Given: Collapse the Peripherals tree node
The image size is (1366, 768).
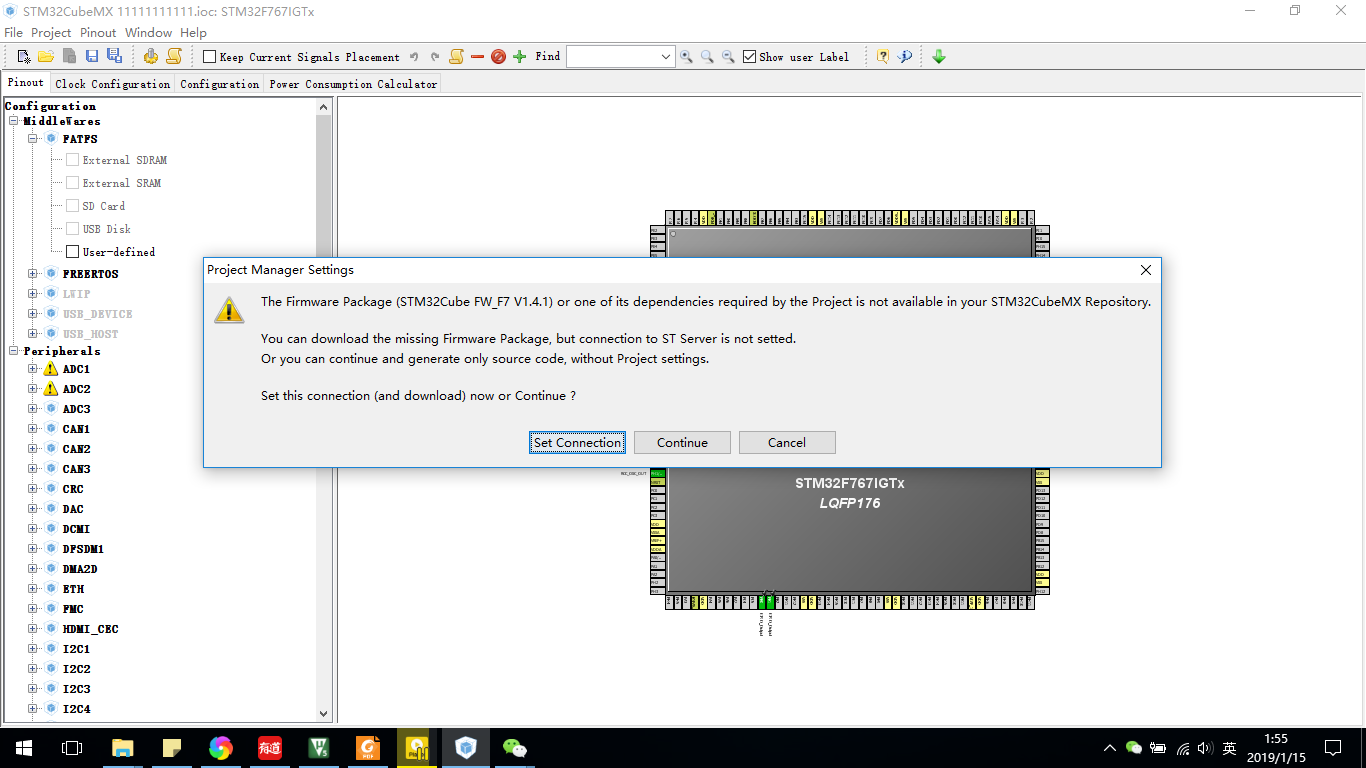Looking at the screenshot, I should (x=14, y=351).
